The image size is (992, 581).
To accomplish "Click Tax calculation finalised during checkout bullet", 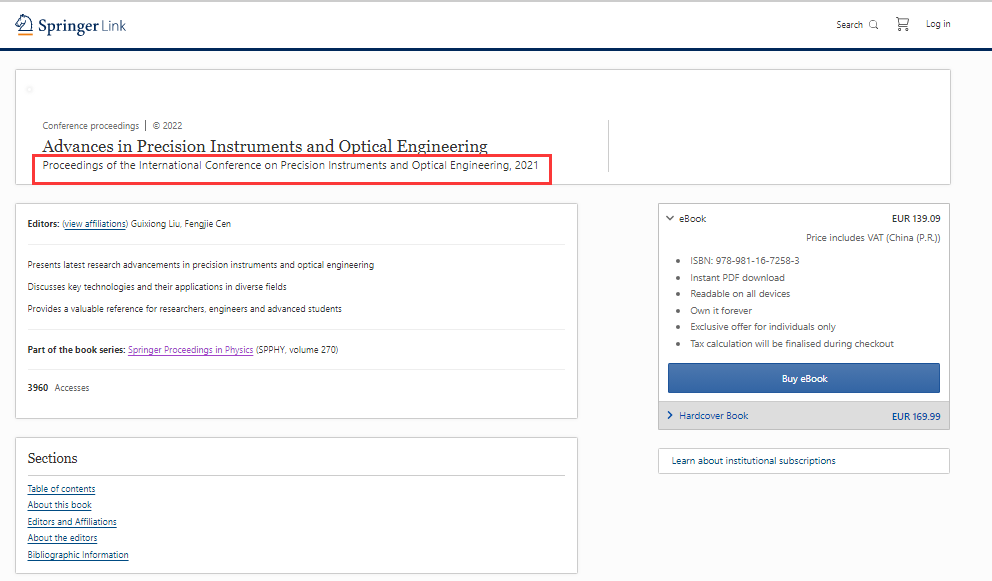I will [792, 344].
